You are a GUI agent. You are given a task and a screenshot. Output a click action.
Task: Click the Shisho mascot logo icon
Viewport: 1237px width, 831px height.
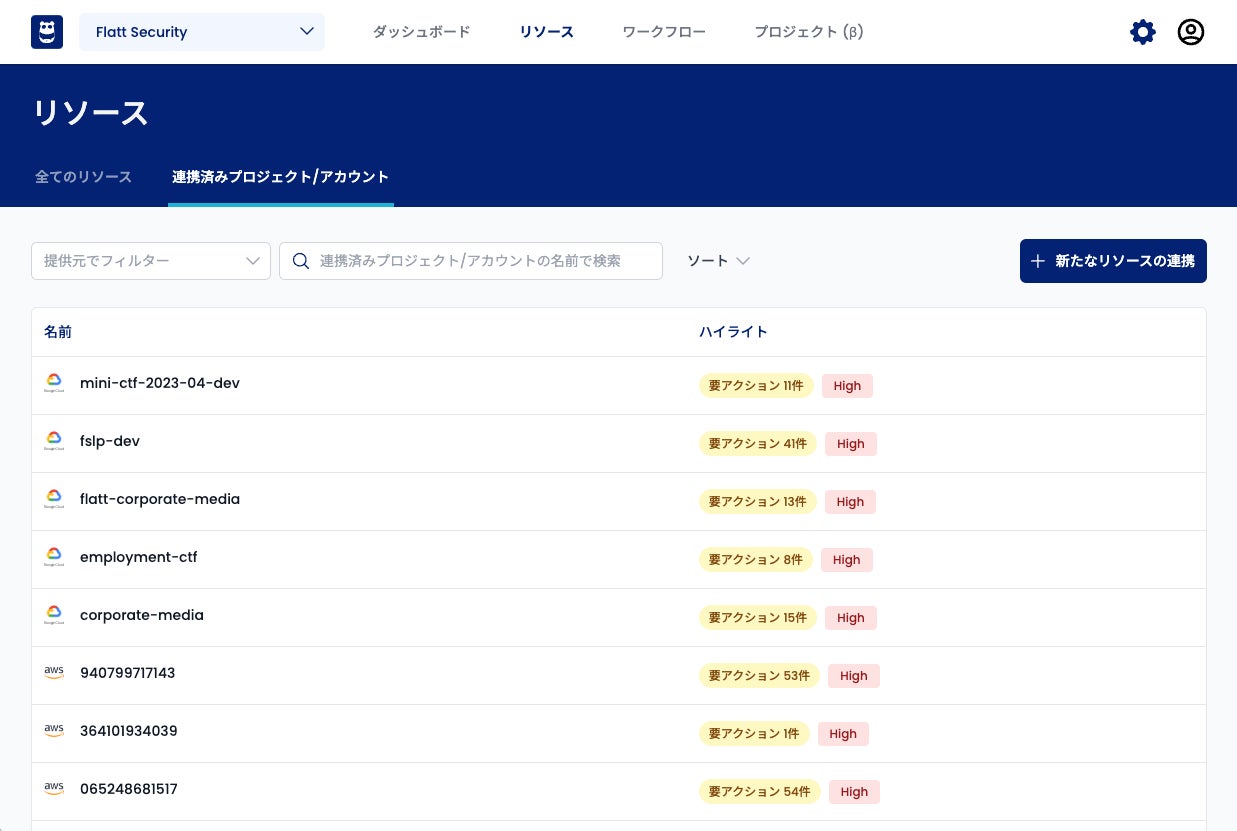click(47, 32)
